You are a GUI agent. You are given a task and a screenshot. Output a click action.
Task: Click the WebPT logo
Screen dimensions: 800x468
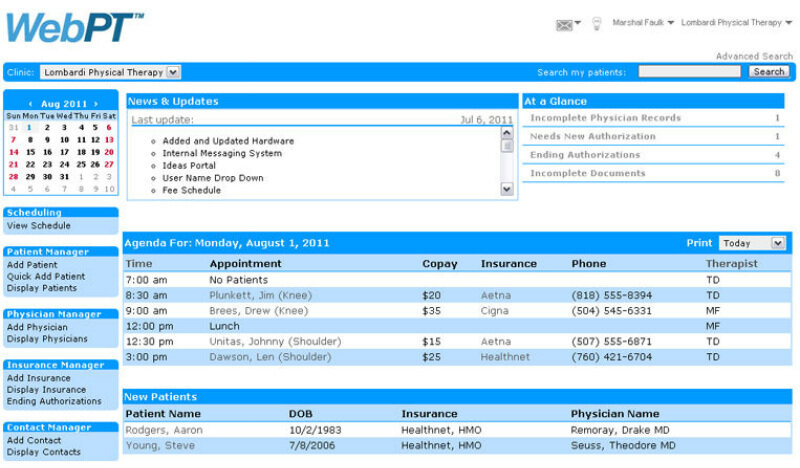(x=74, y=27)
